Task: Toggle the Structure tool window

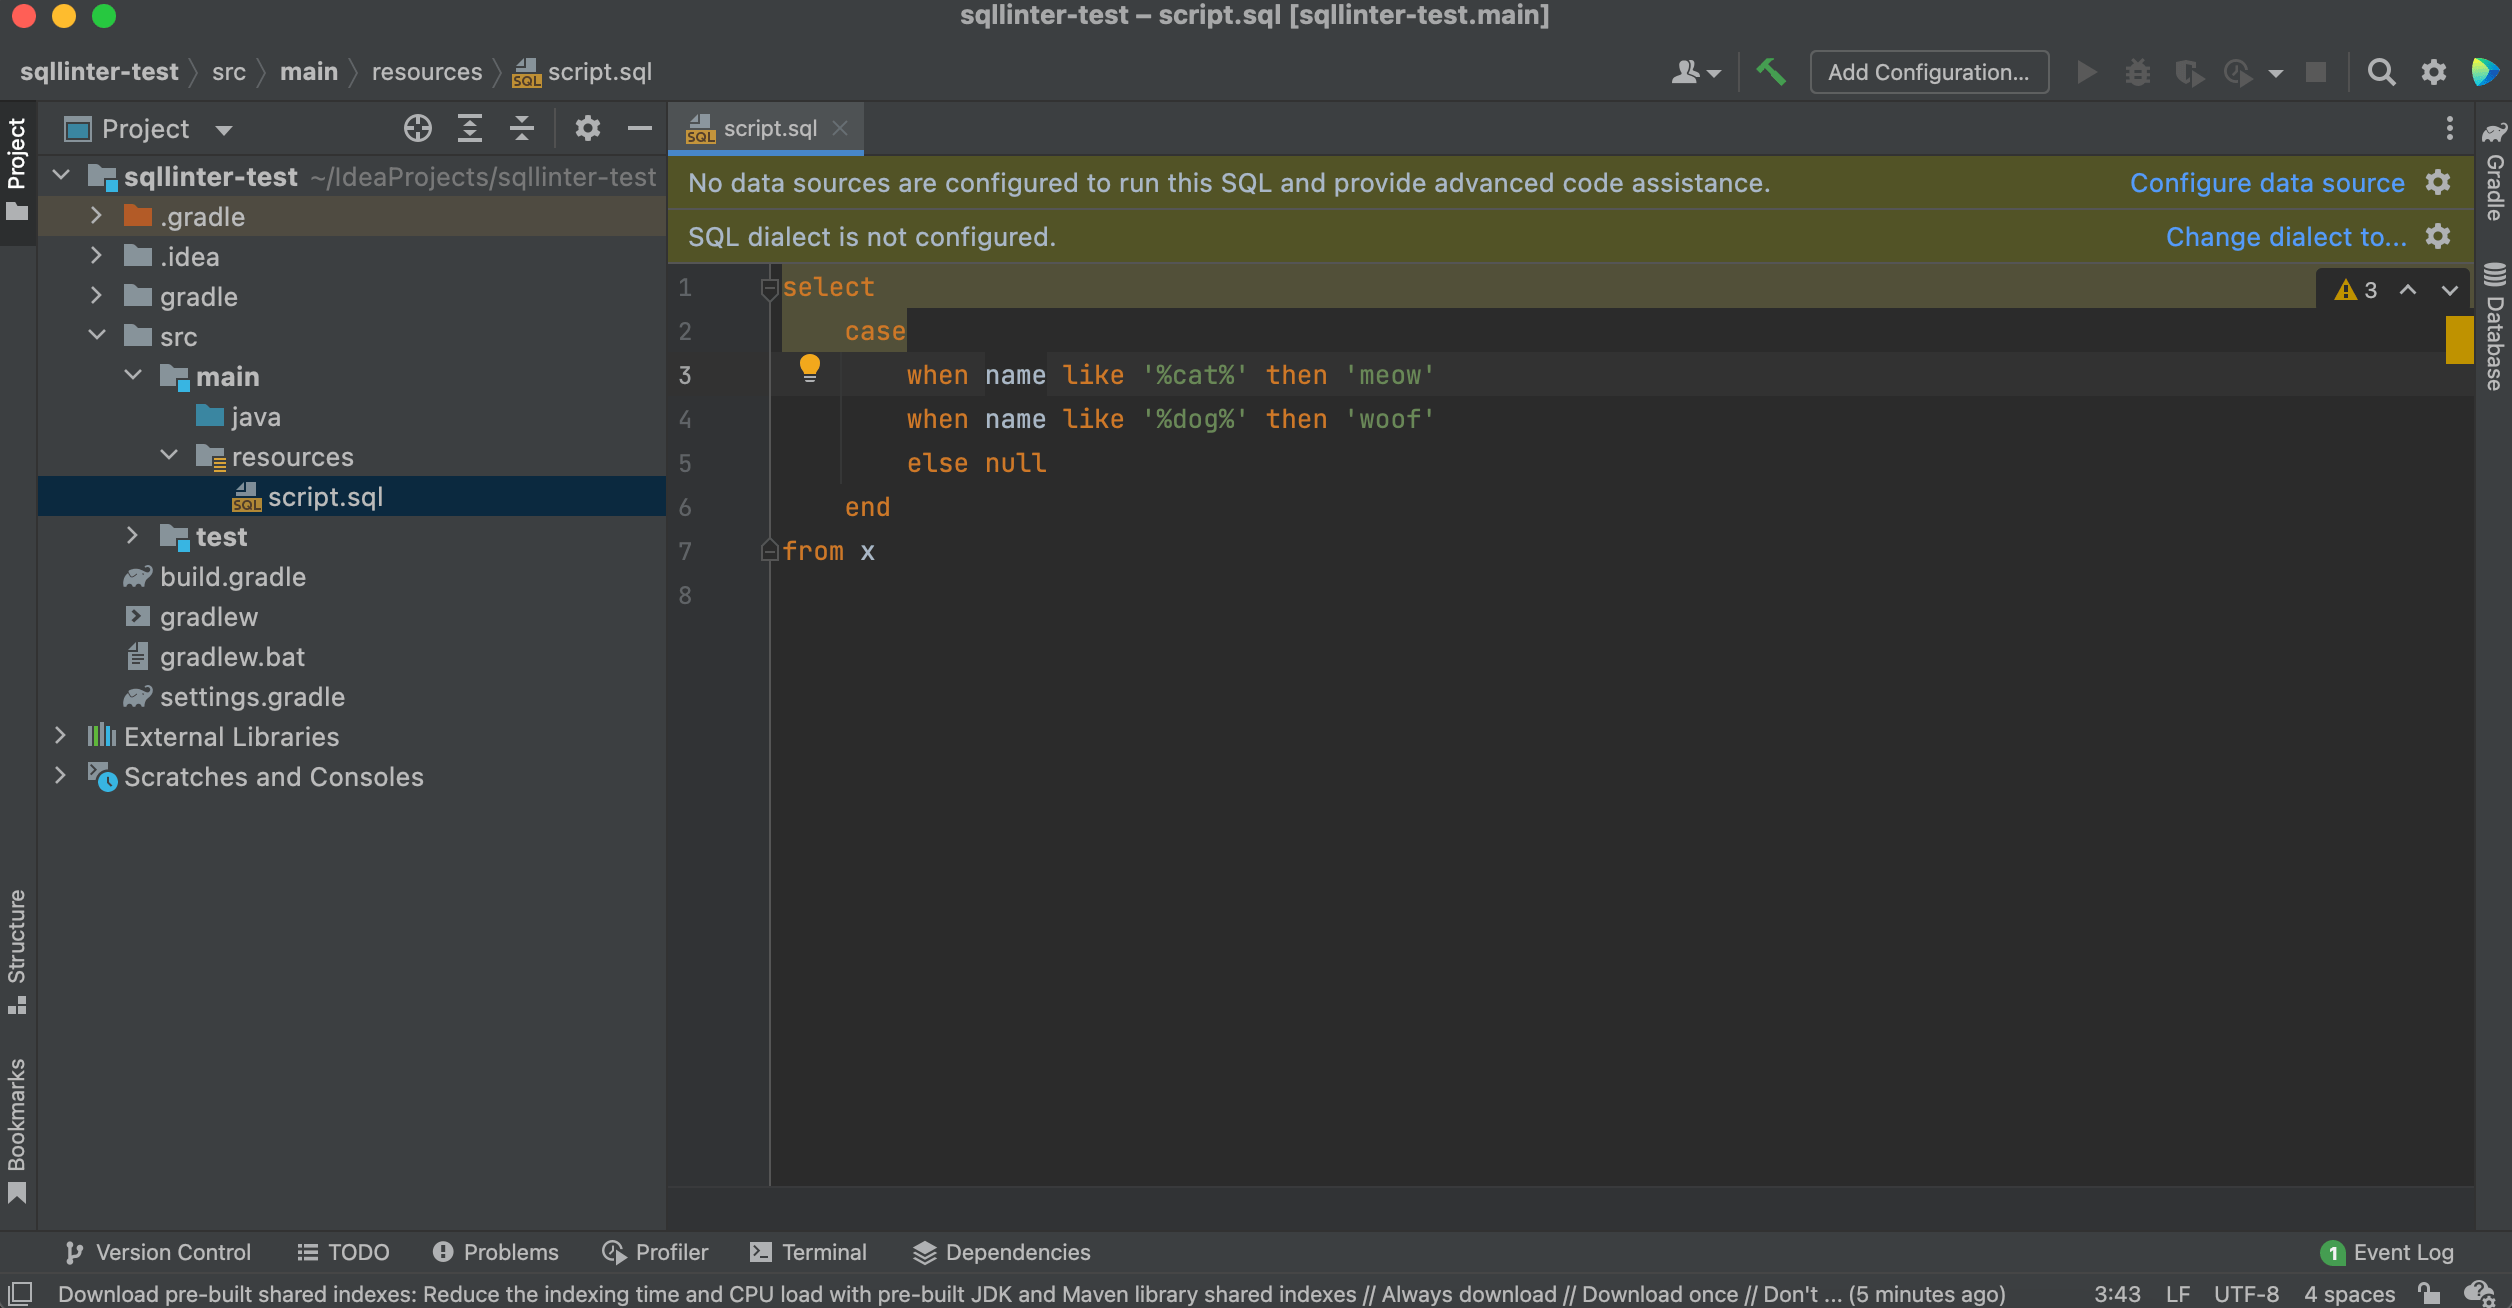Action: pyautogui.click(x=17, y=950)
